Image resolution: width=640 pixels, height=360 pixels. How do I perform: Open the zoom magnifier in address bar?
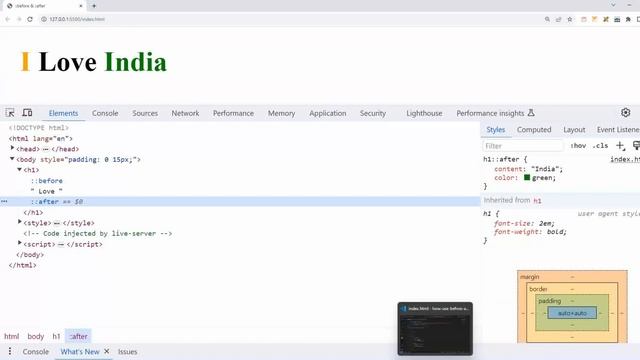coord(547,19)
